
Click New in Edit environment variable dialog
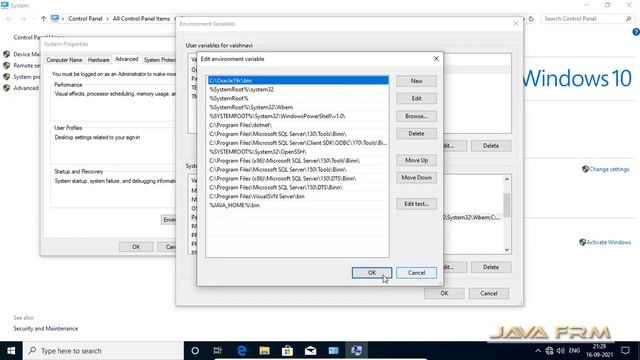pyautogui.click(x=416, y=81)
